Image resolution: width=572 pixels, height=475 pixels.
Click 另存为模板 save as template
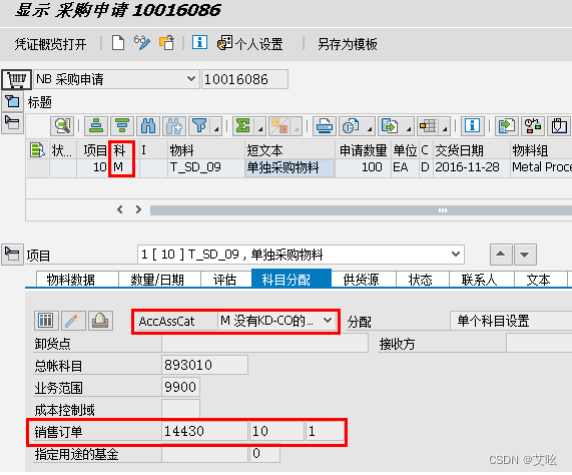pyautogui.click(x=347, y=44)
